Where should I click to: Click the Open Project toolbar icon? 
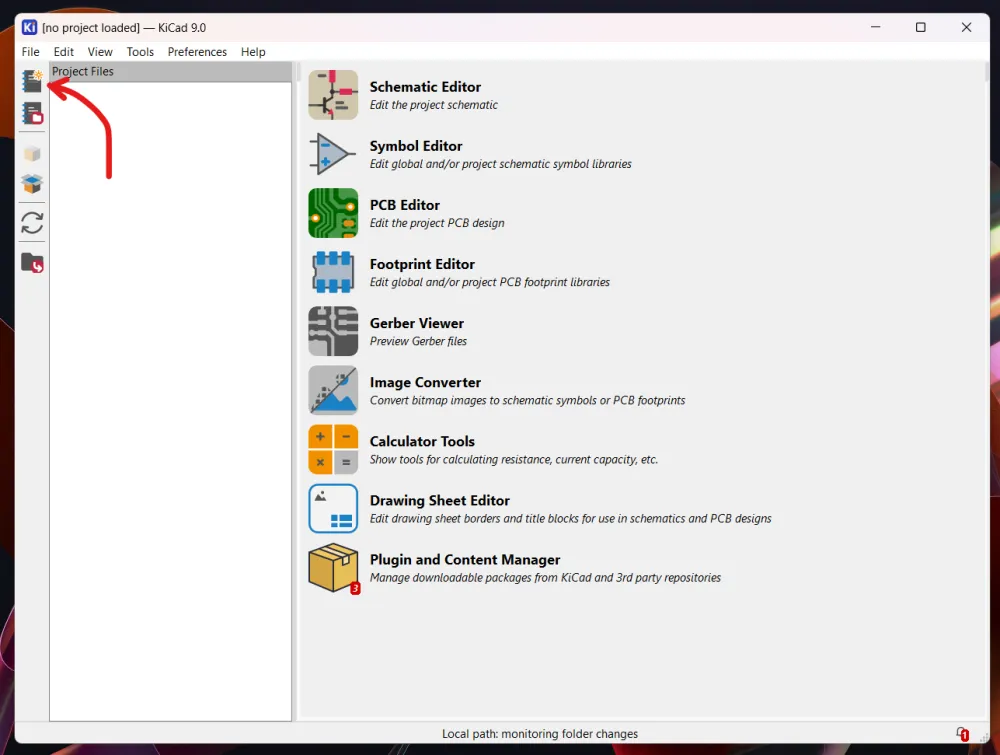[x=32, y=114]
